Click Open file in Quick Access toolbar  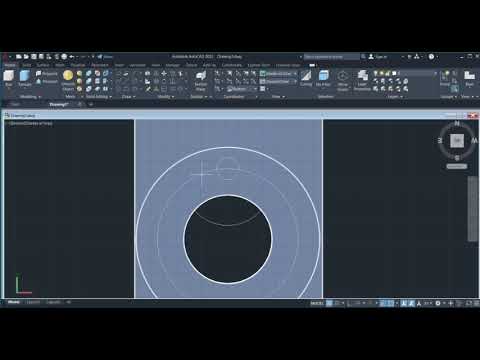[26, 57]
